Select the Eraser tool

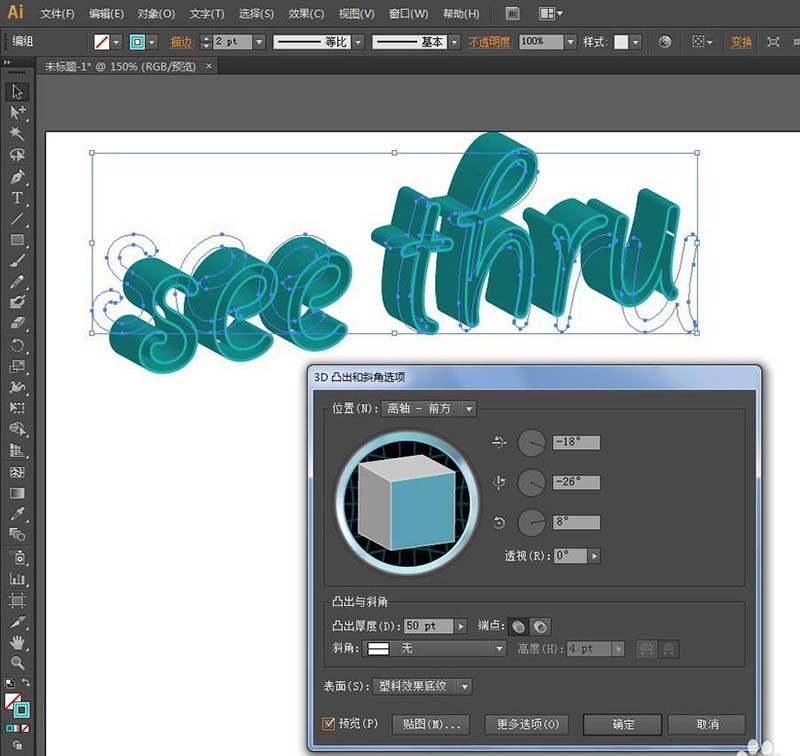(x=17, y=323)
